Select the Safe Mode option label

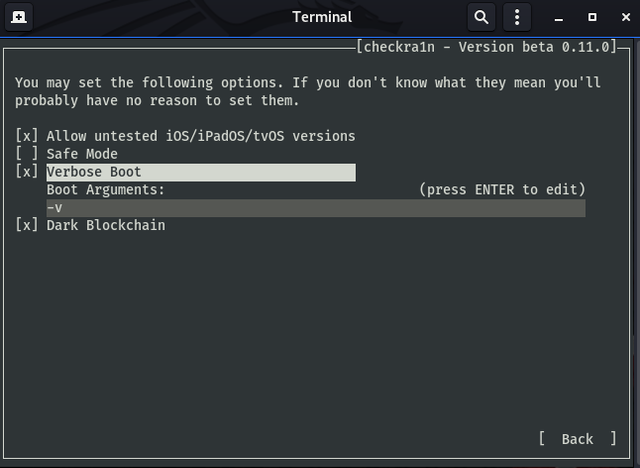[82, 154]
